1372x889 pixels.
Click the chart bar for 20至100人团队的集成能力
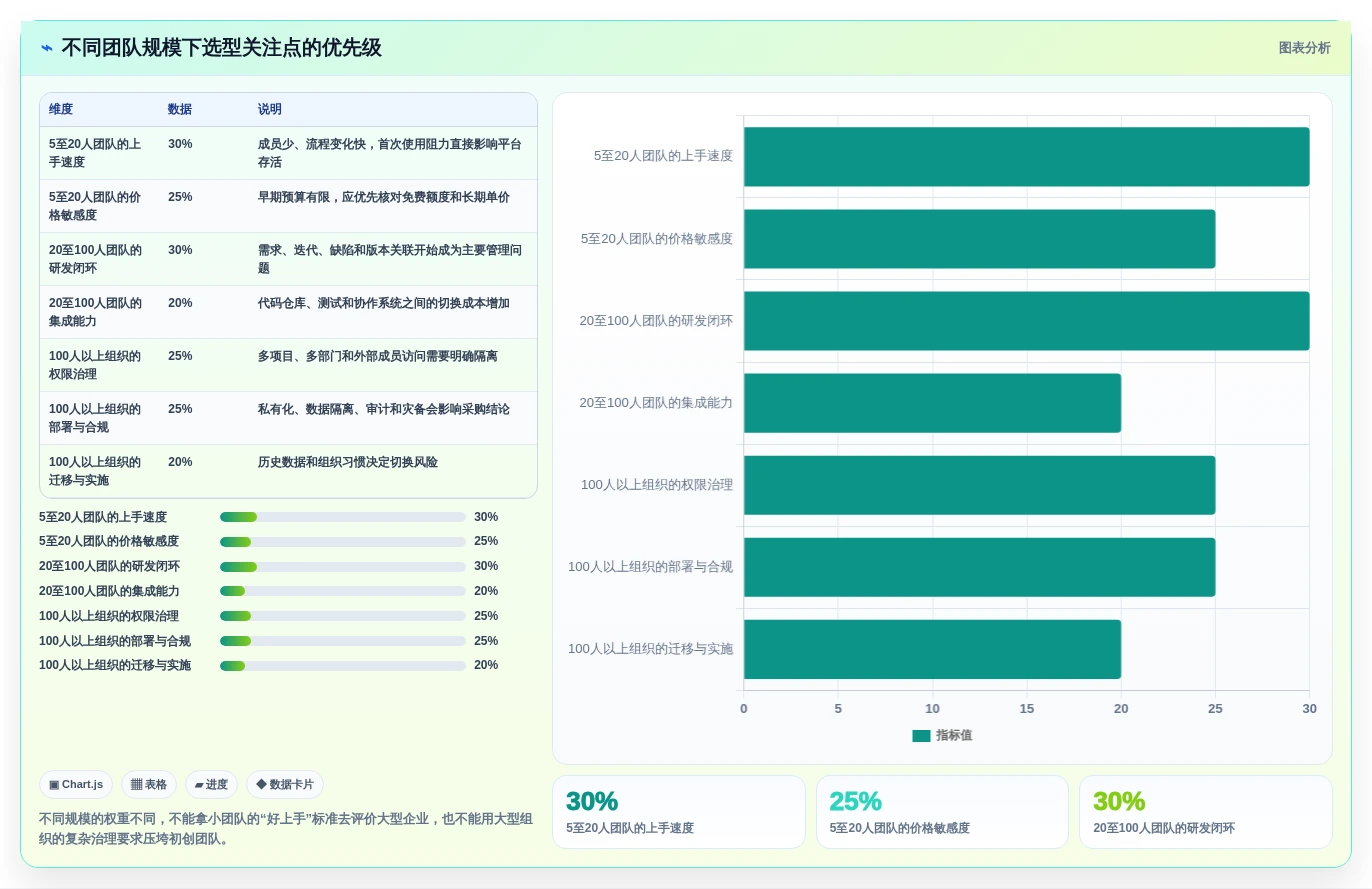pyautogui.click(x=932, y=403)
